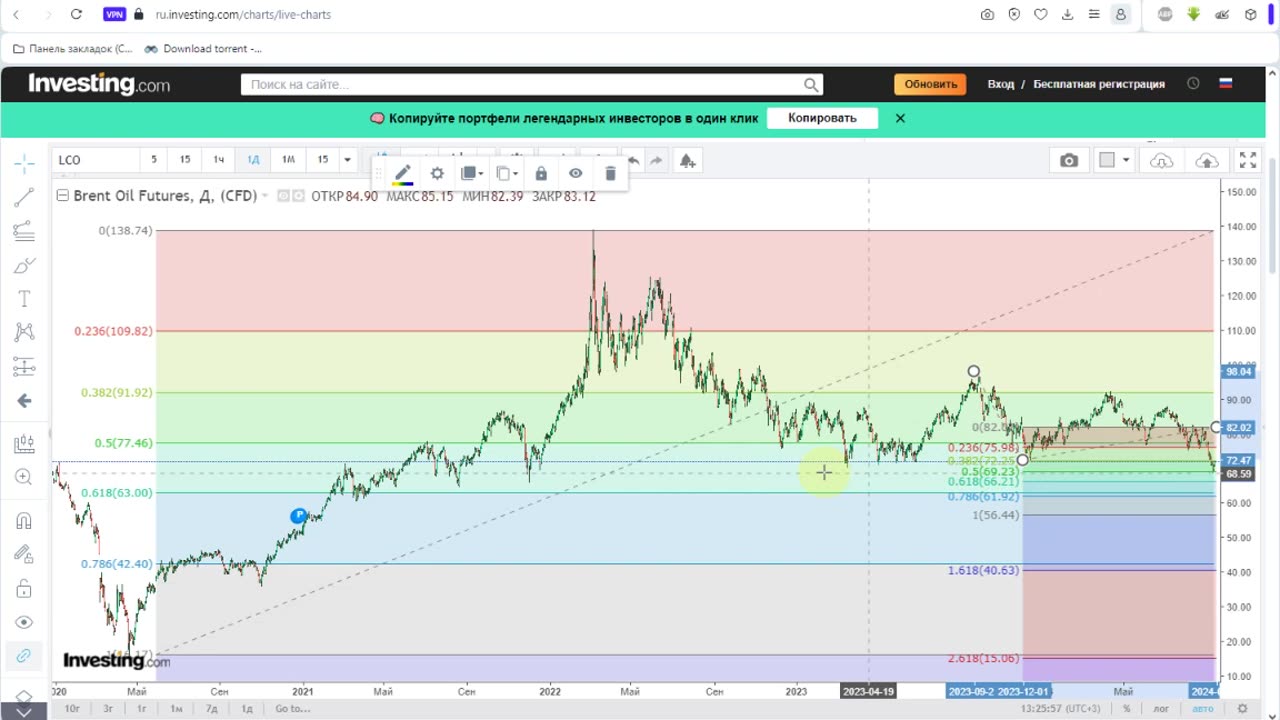1280x720 pixels.
Task: Collapse the Brent Oil Futures legend
Action: pyautogui.click(x=63, y=196)
